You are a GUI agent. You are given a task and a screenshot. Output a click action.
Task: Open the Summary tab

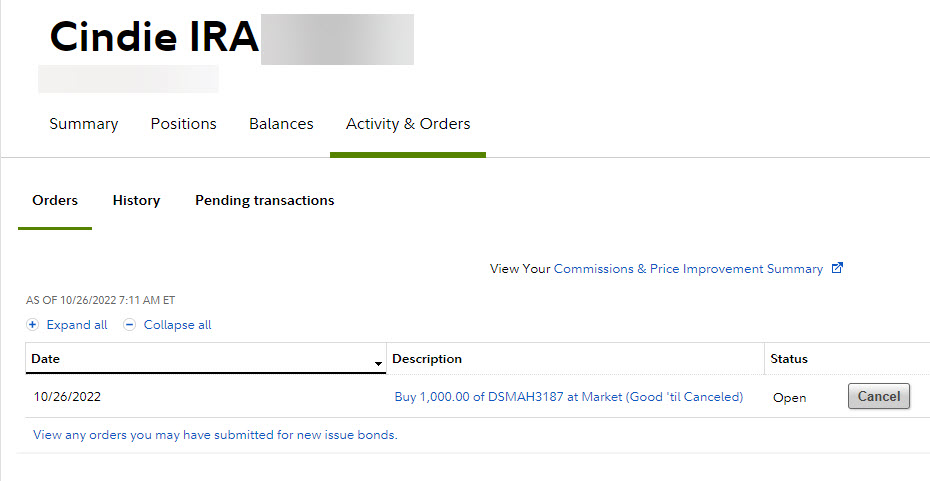84,124
